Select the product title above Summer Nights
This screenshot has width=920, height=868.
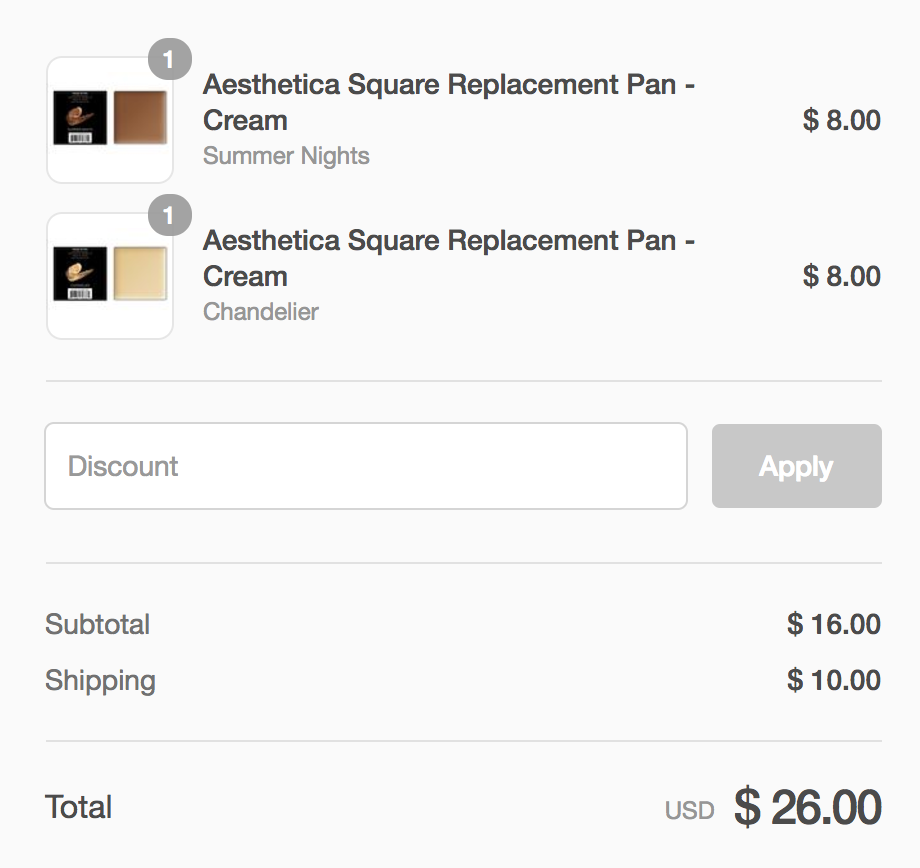[x=448, y=102]
